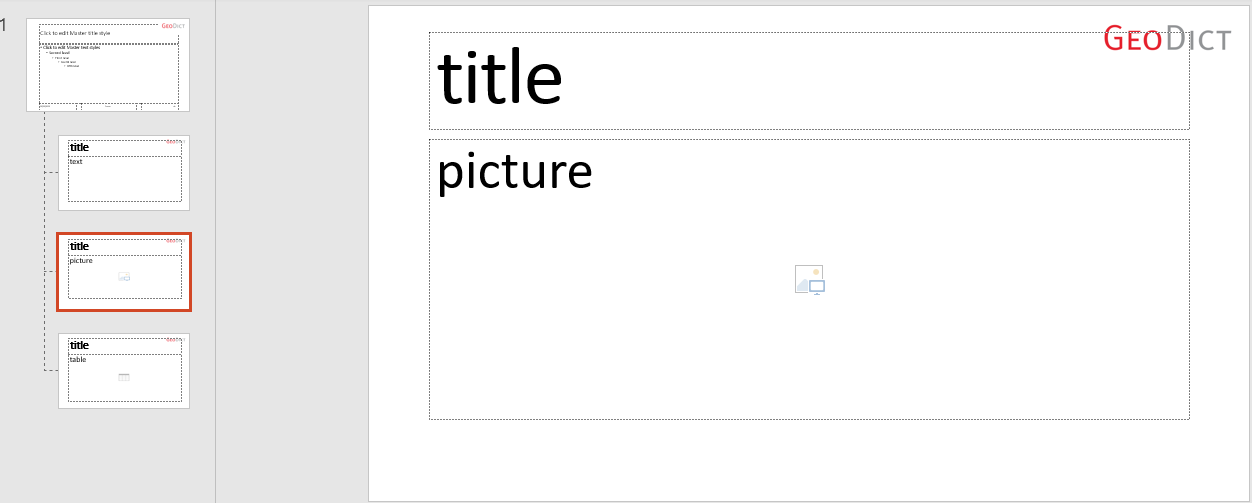Screen dimensions: 1252x503
Task: Click the insert picture icon in the placeholder
Action: pos(809,280)
